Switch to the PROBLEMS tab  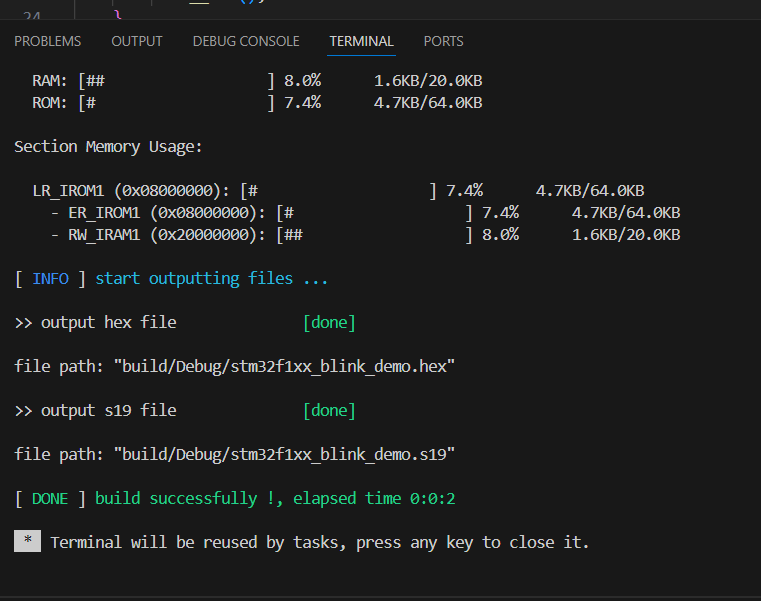point(48,42)
